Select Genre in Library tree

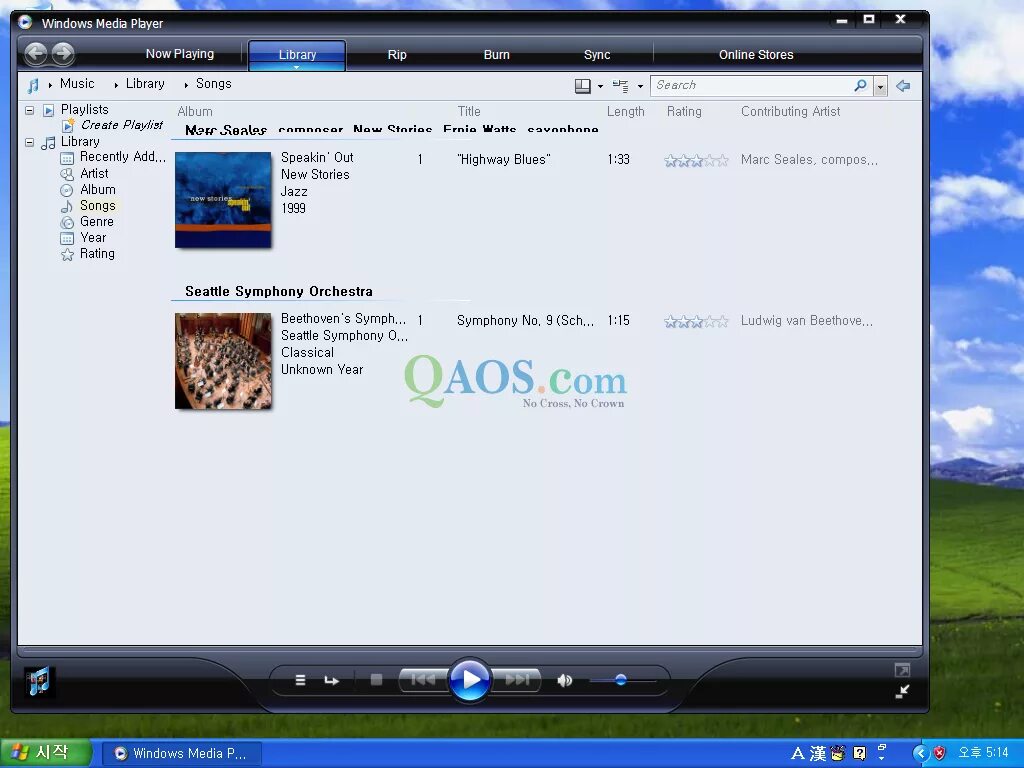[x=97, y=221]
